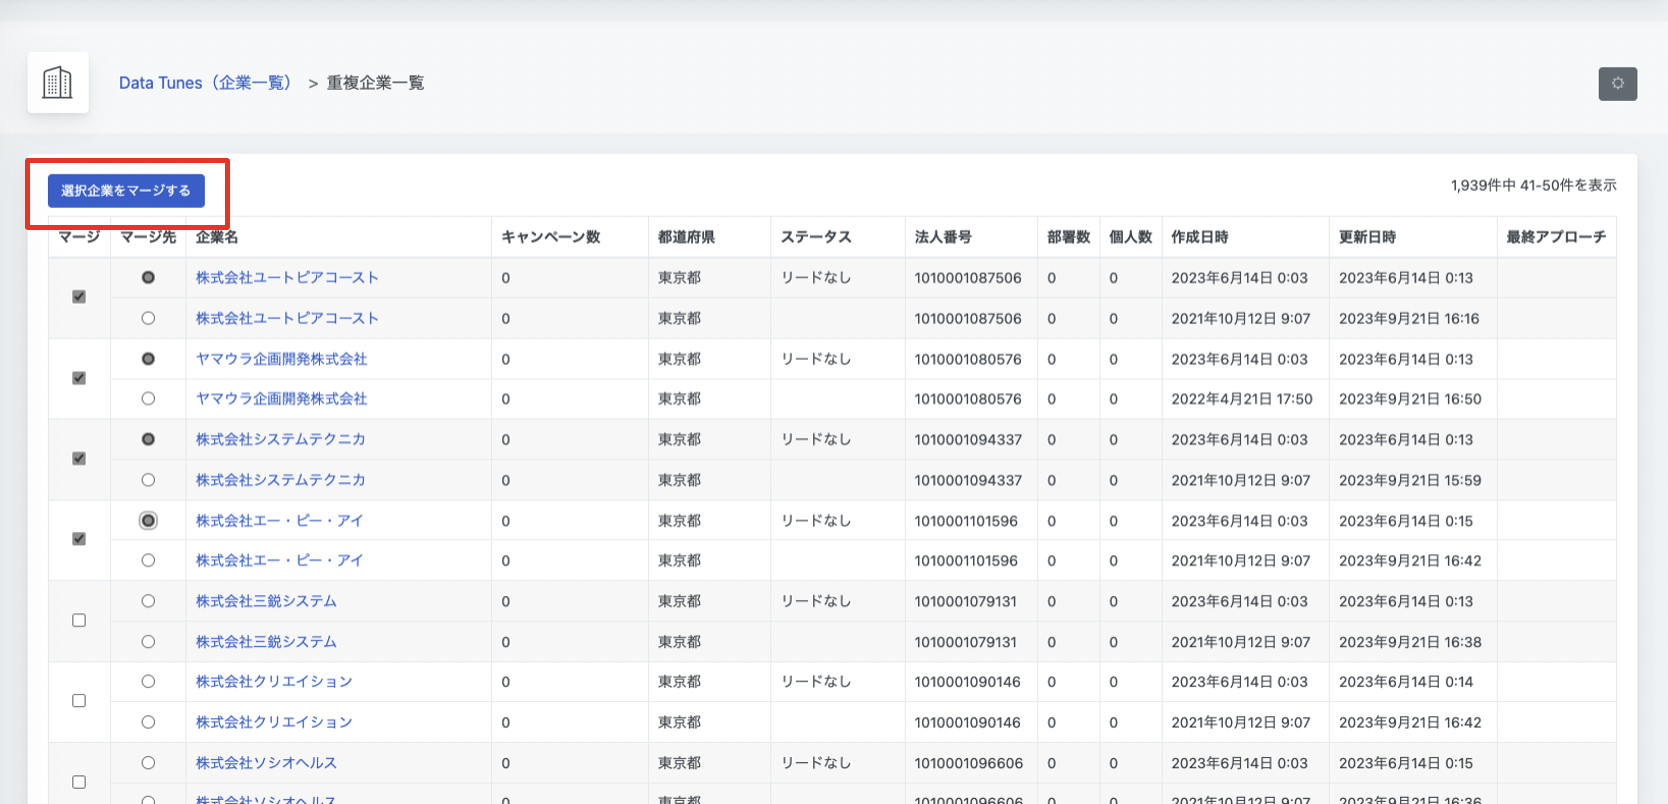Open the settings gear button
Screen dimensions: 1668x804
(1617, 84)
